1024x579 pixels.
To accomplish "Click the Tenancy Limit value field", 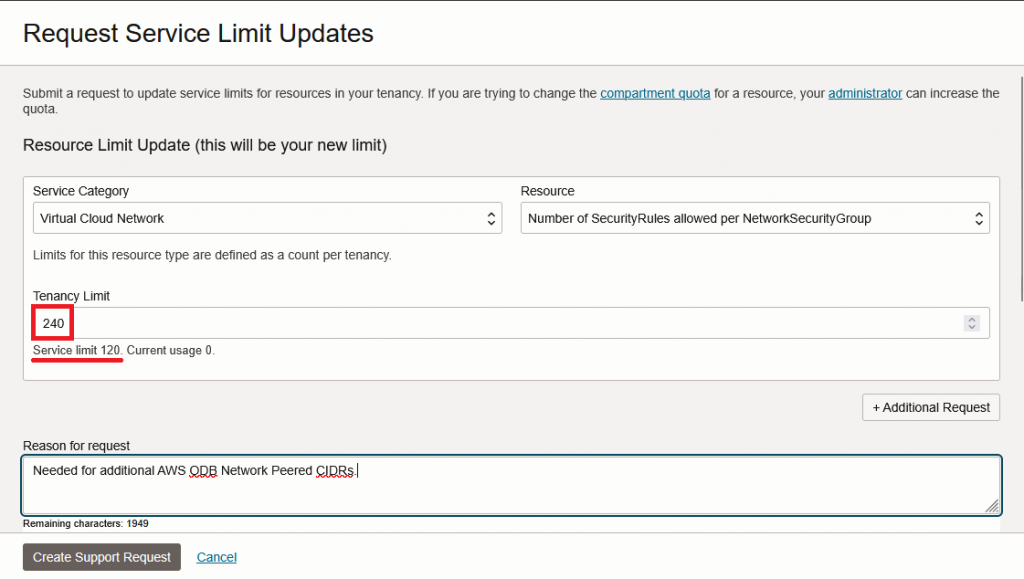I will (x=500, y=323).
